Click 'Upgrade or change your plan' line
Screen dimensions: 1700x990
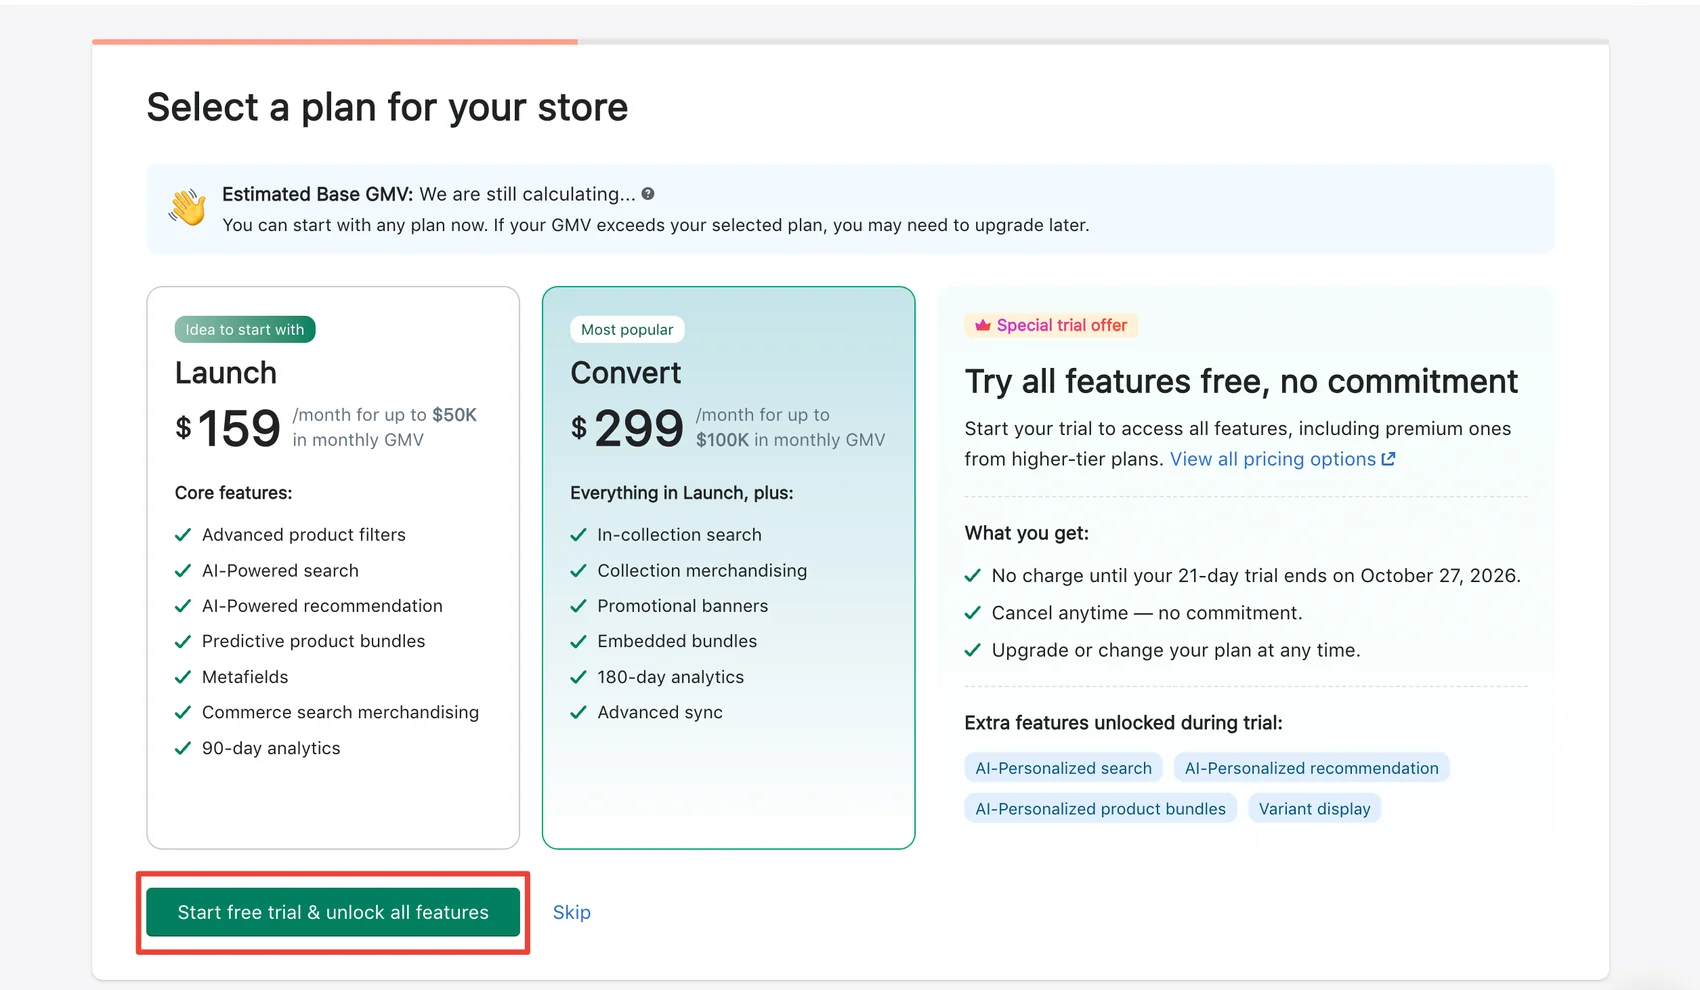coord(1176,650)
